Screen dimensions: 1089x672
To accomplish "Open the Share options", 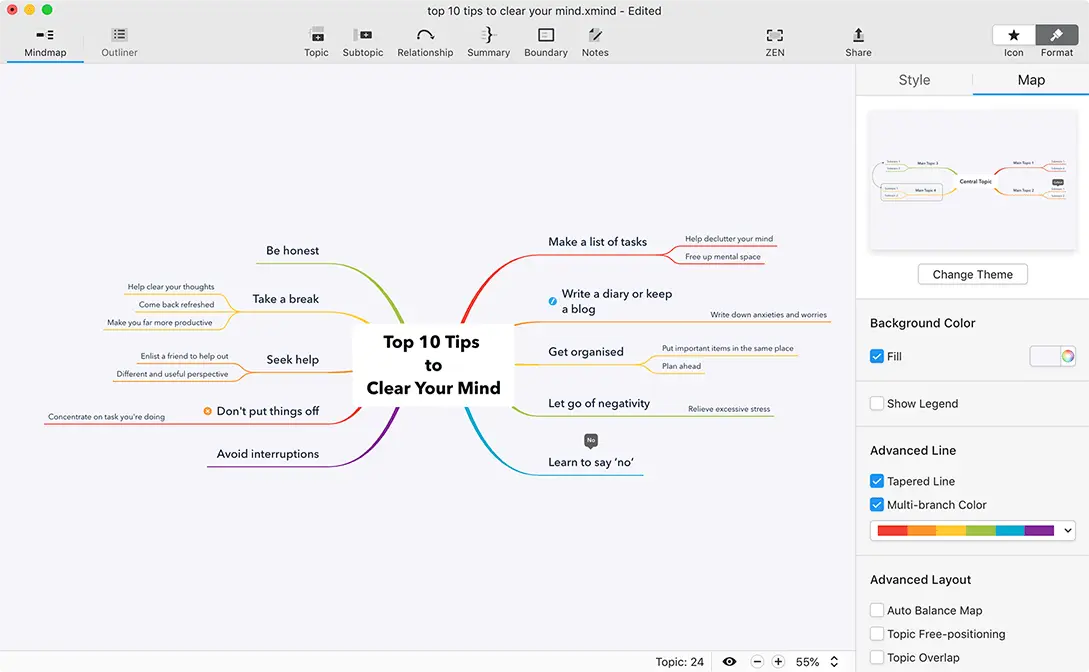I will click(858, 42).
